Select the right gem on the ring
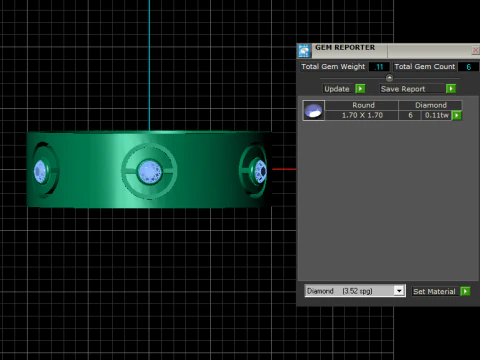Screen dimensions: 480x360 click(260, 172)
